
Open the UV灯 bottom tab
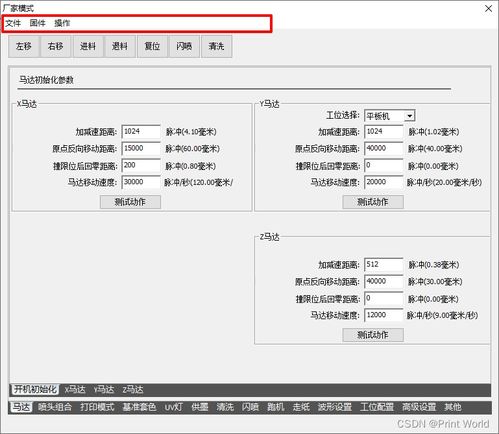point(174,407)
